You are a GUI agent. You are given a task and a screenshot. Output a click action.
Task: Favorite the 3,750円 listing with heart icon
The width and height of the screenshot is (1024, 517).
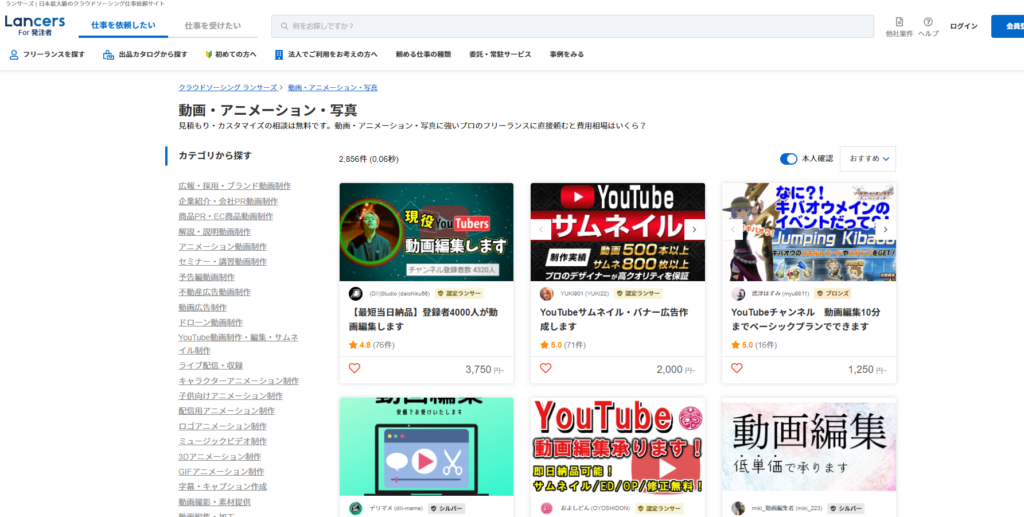[x=355, y=368]
